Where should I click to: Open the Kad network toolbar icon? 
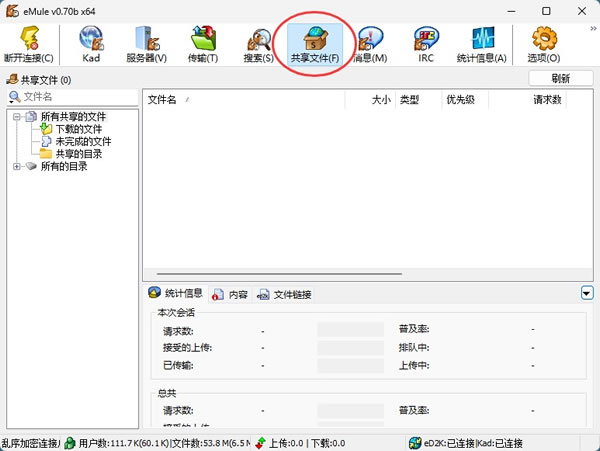pyautogui.click(x=91, y=38)
